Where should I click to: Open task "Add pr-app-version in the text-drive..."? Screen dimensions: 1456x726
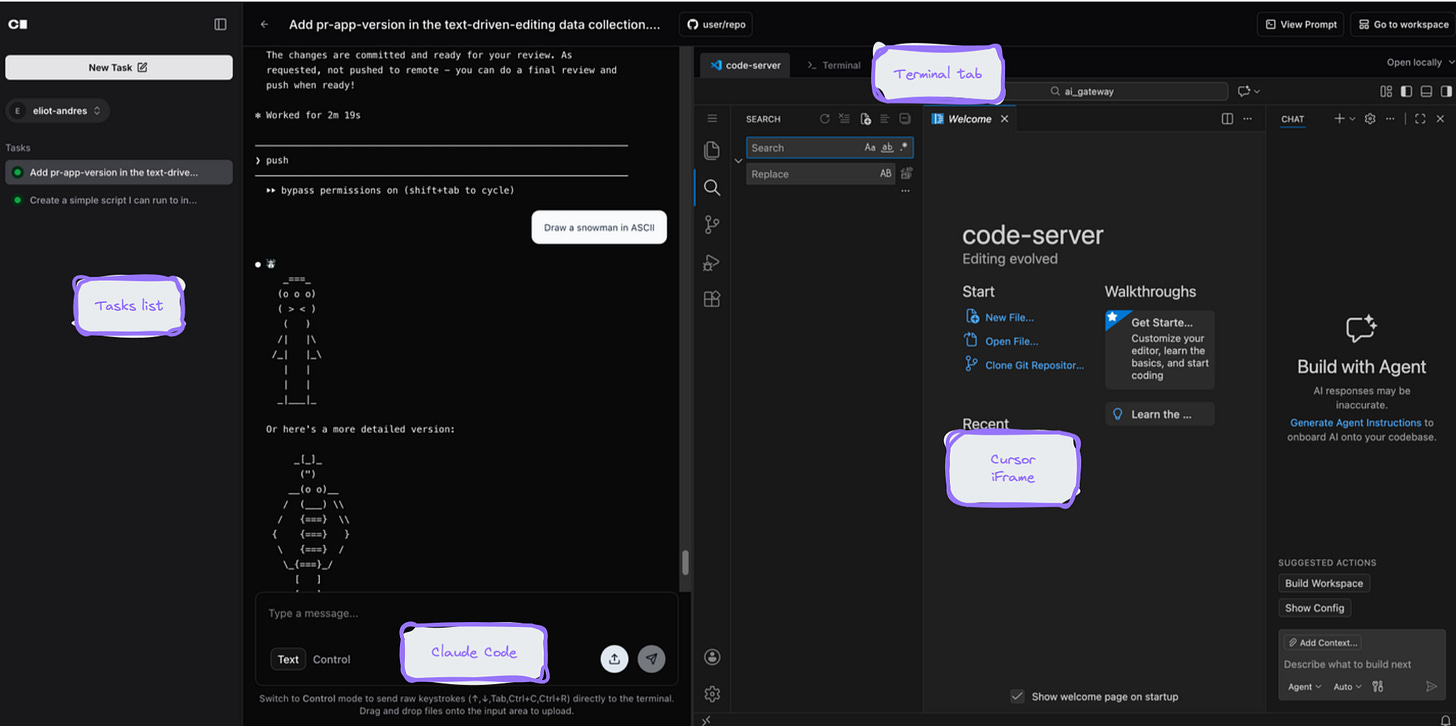119,172
